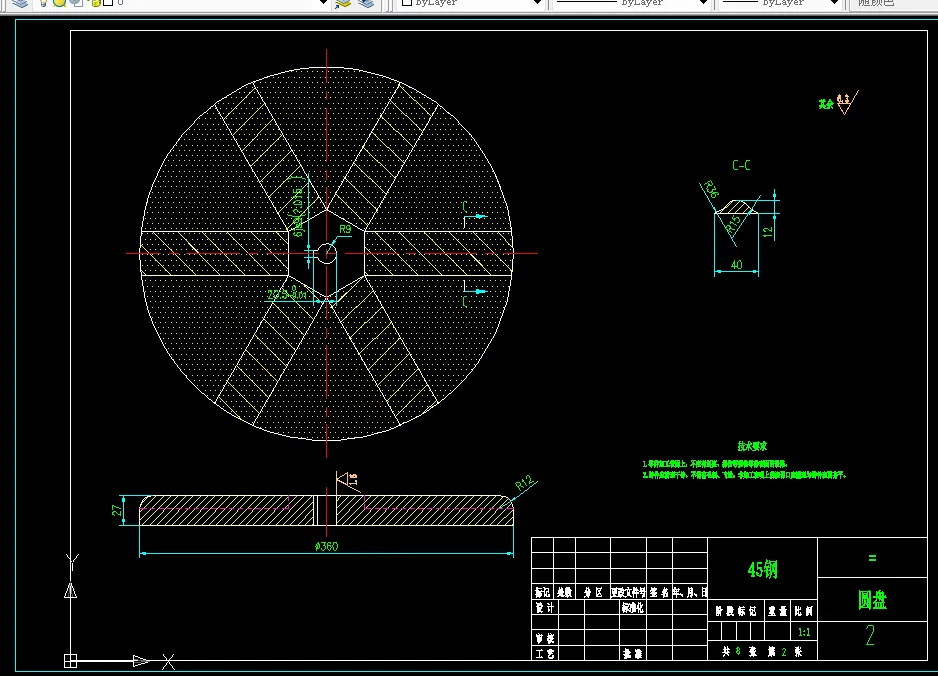This screenshot has height=676, width=938.
Task: Click the UCS origin icon
Action: click(x=71, y=661)
